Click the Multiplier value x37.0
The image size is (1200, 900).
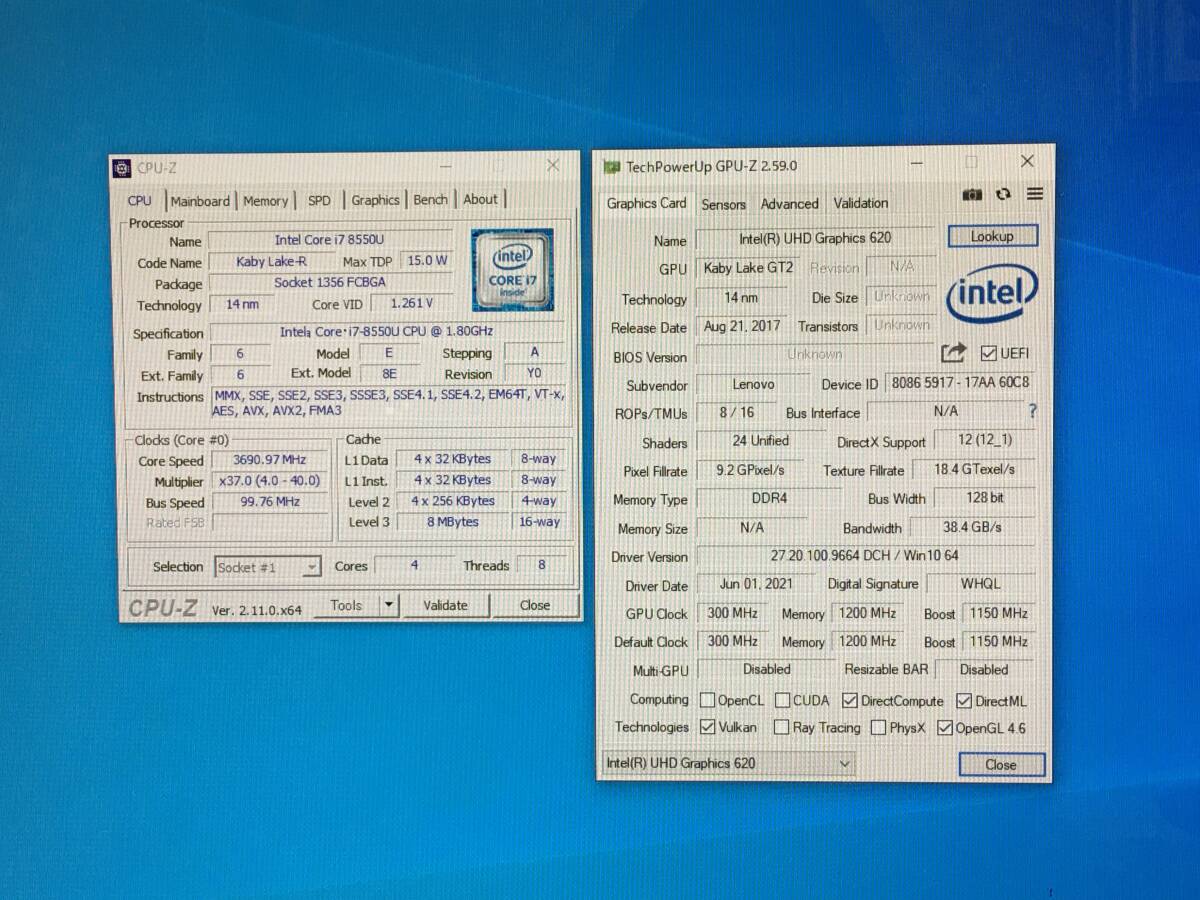(269, 481)
